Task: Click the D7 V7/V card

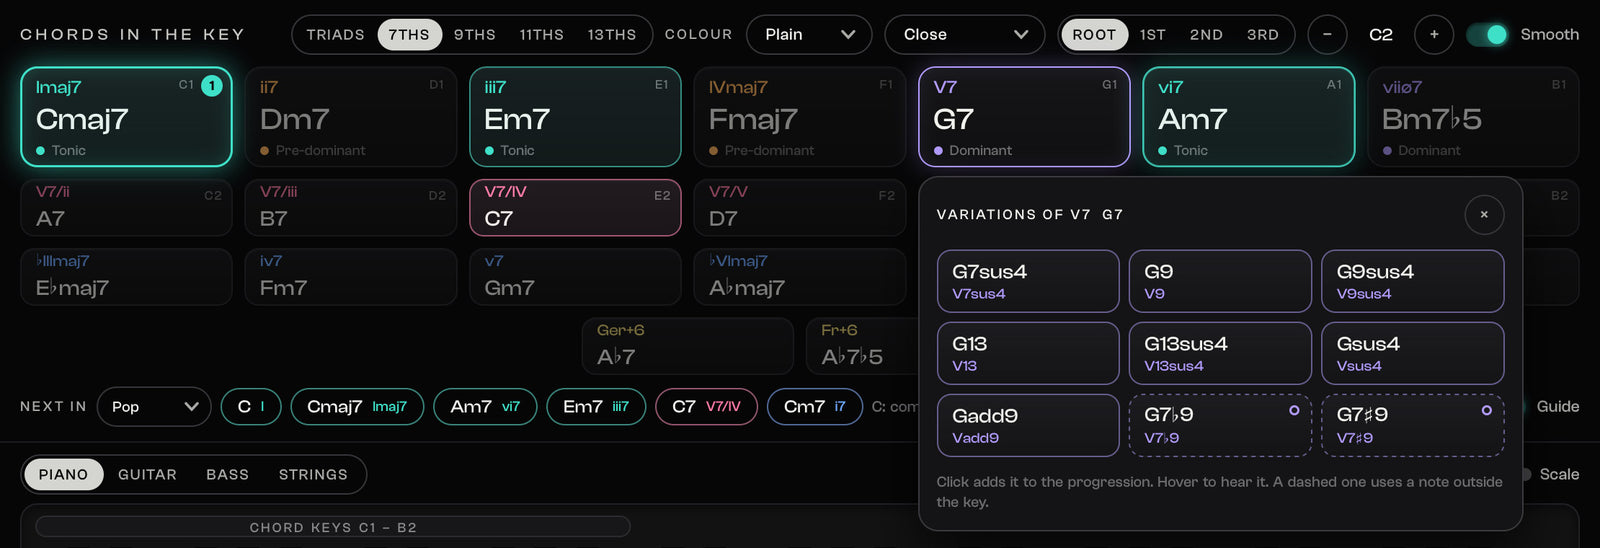Action: 799,208
